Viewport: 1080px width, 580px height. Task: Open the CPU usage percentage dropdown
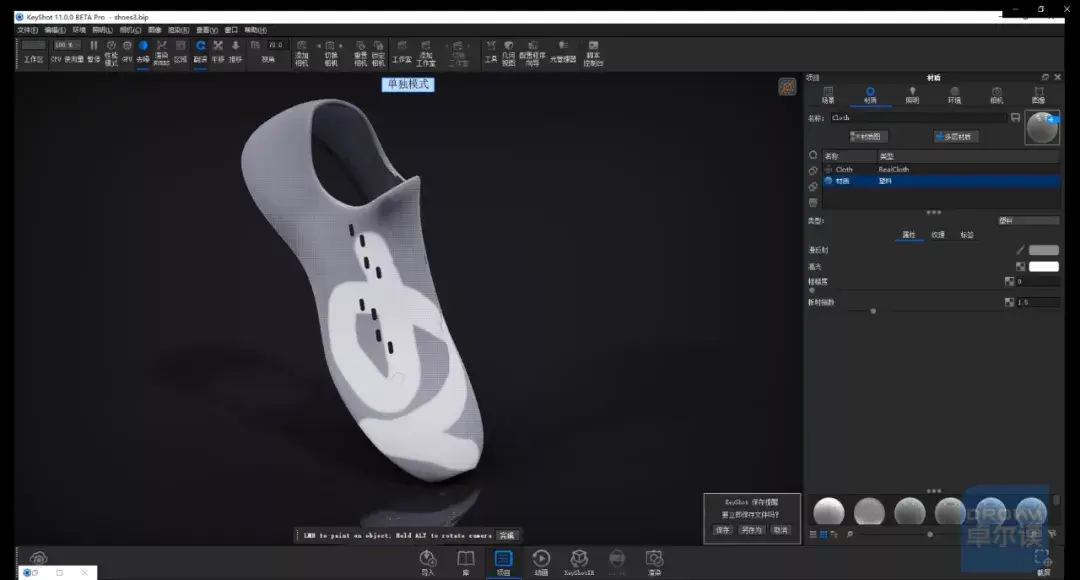click(68, 45)
